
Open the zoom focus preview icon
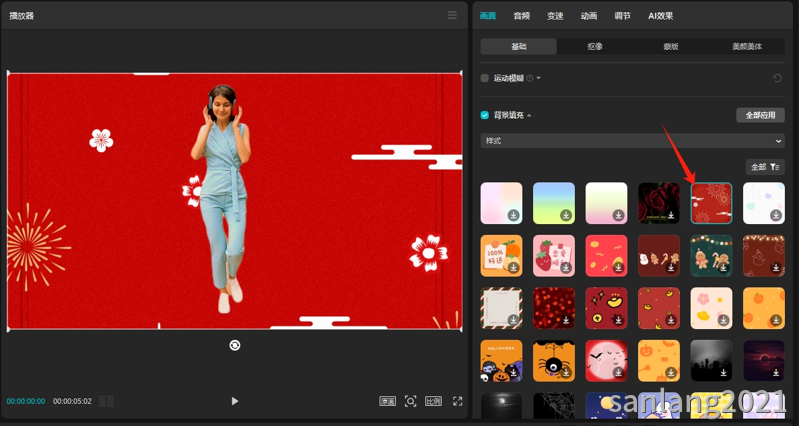410,401
